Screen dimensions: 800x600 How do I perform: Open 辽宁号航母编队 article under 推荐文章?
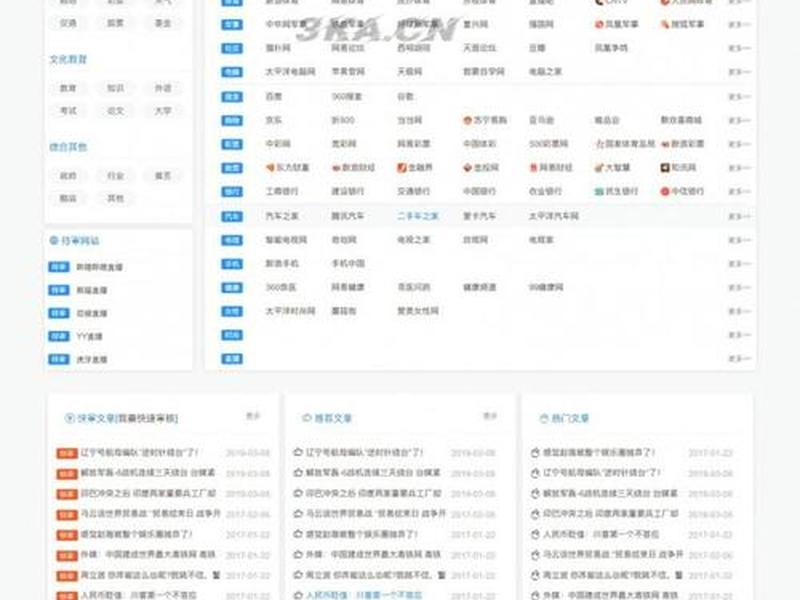coord(365,452)
